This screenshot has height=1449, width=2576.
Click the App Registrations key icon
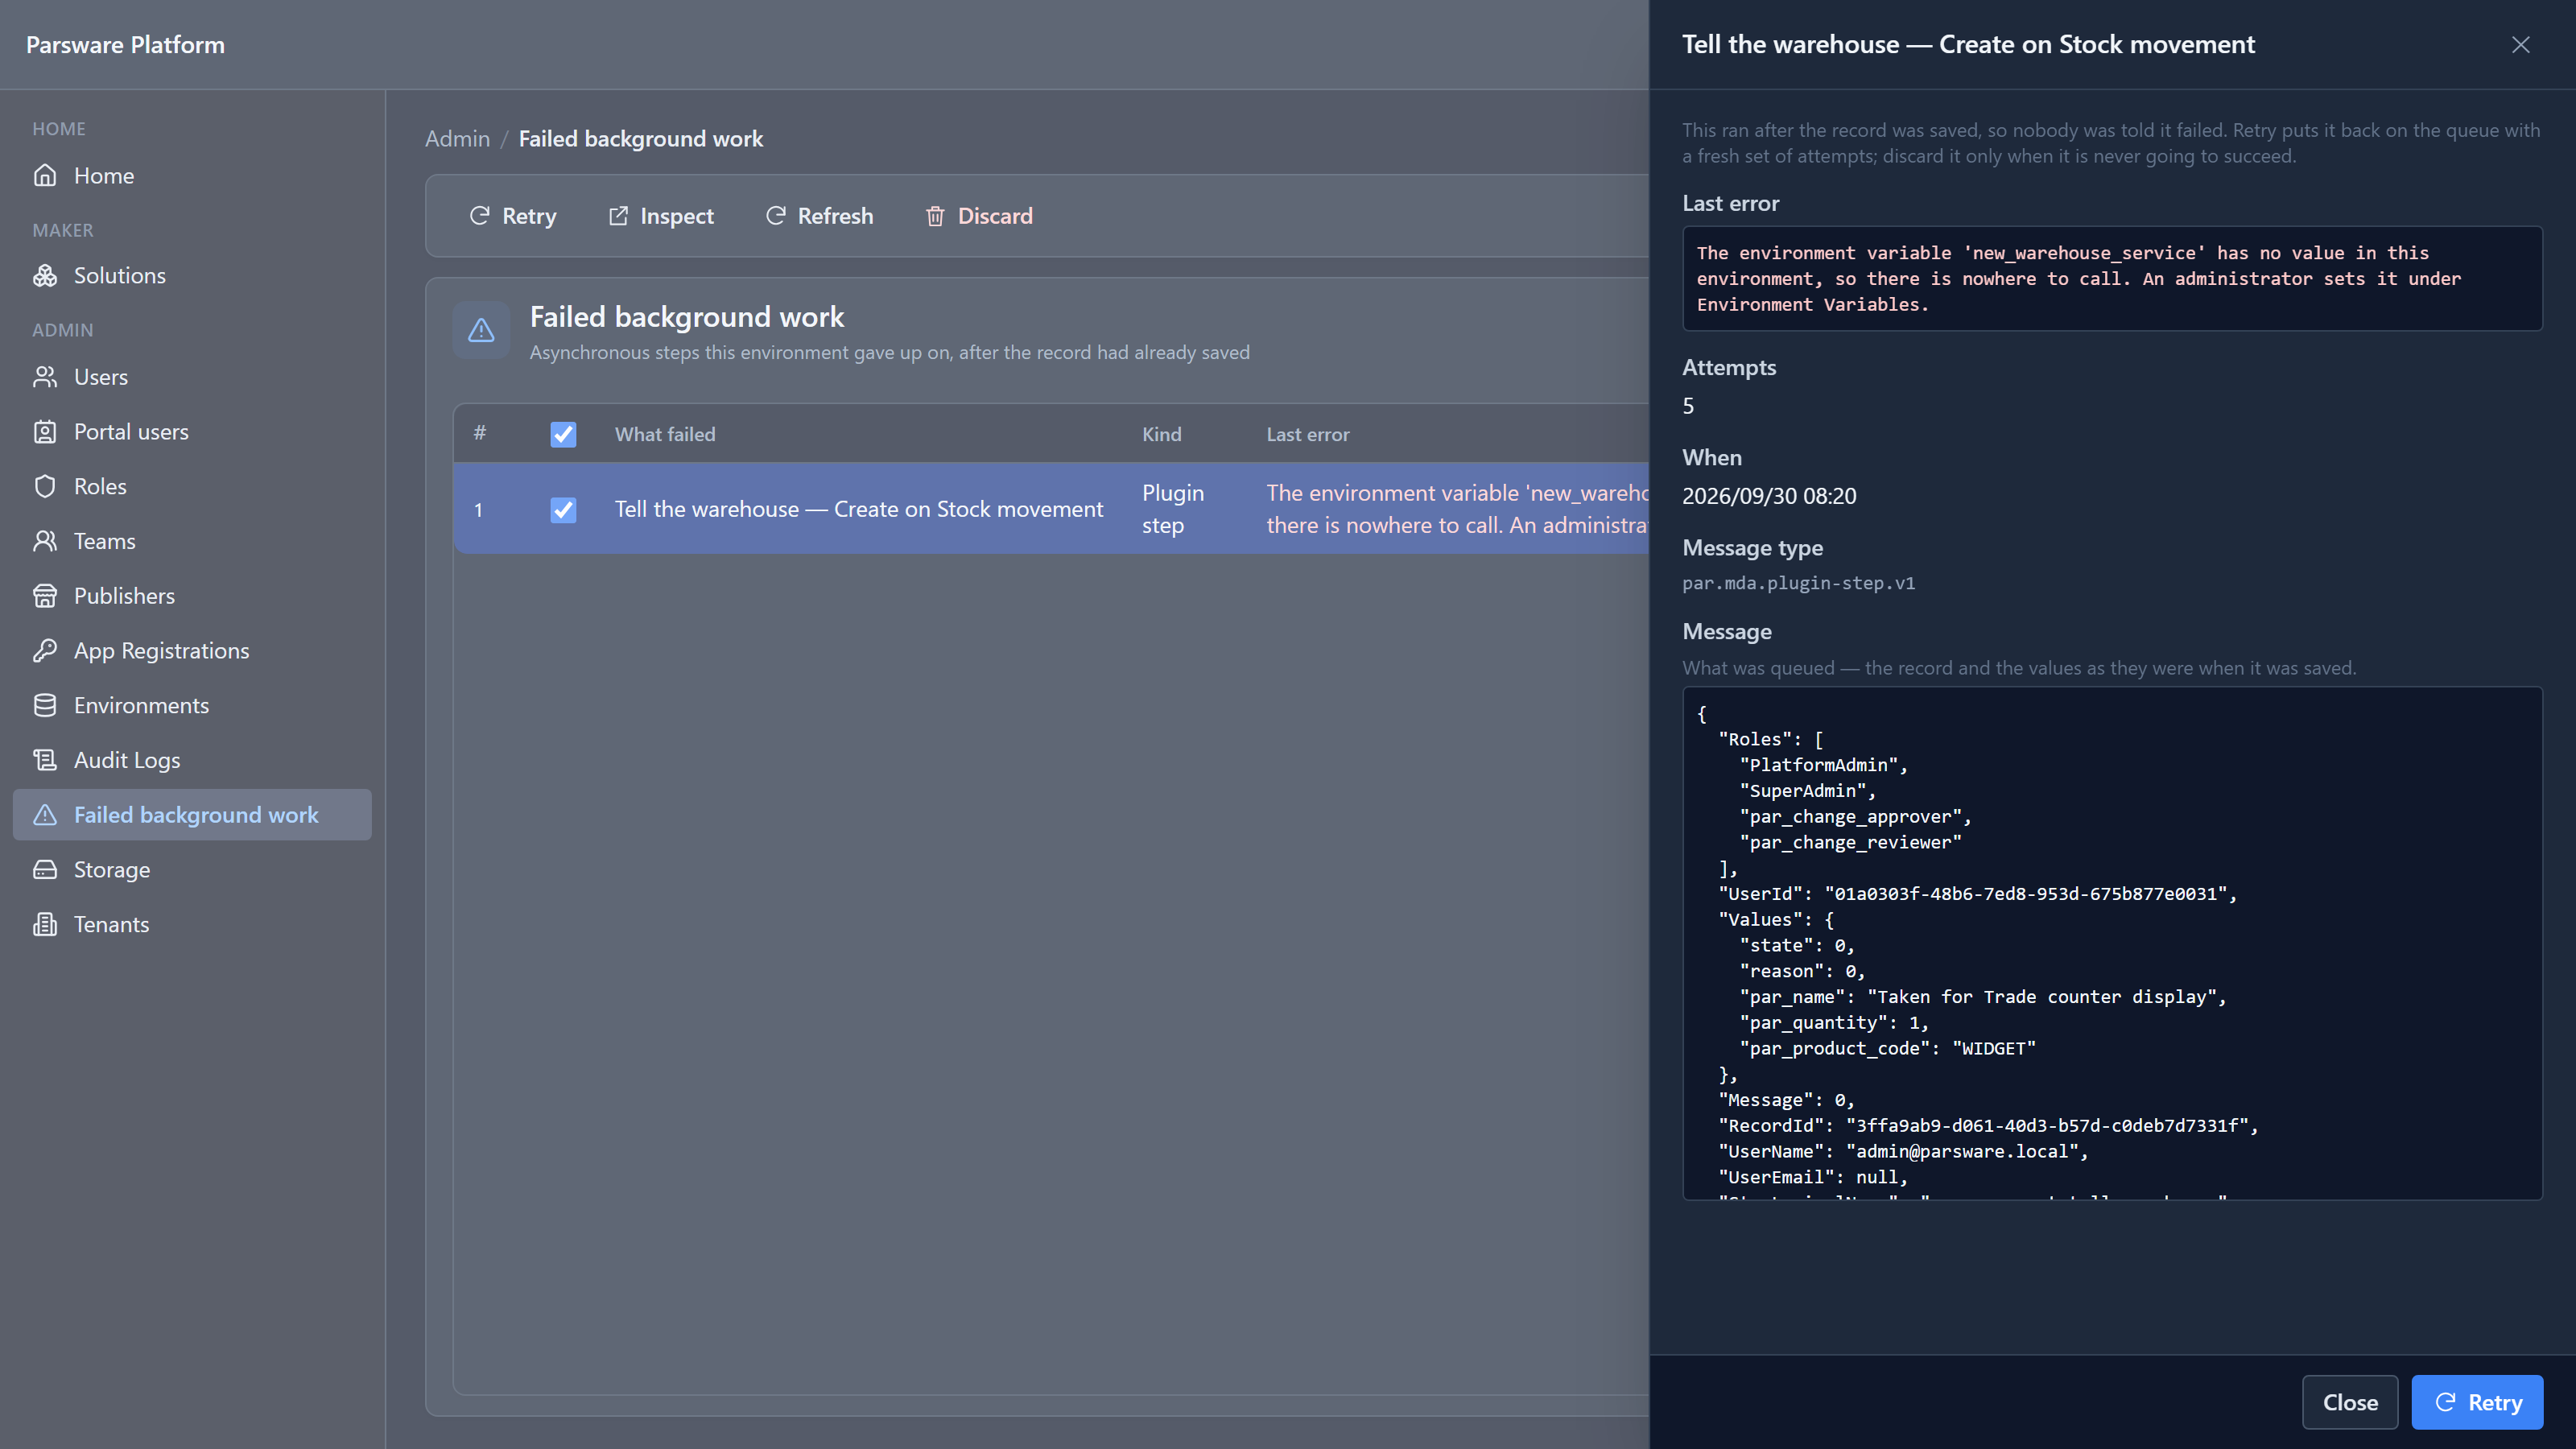pyautogui.click(x=45, y=651)
